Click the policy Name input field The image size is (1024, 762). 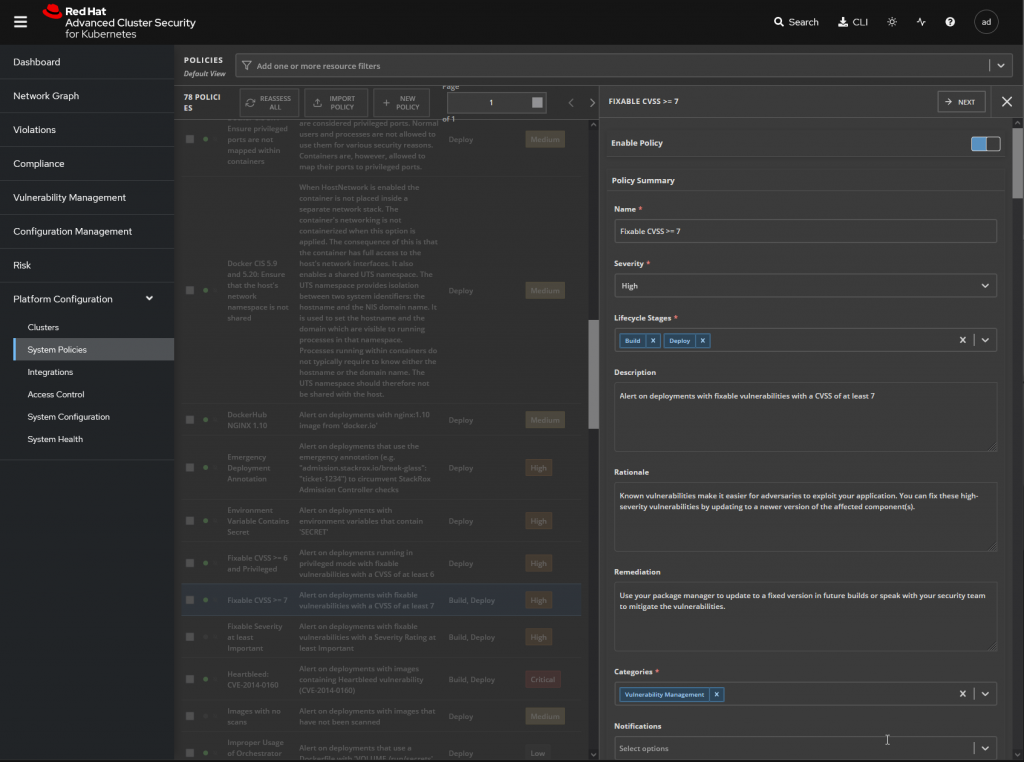click(805, 231)
